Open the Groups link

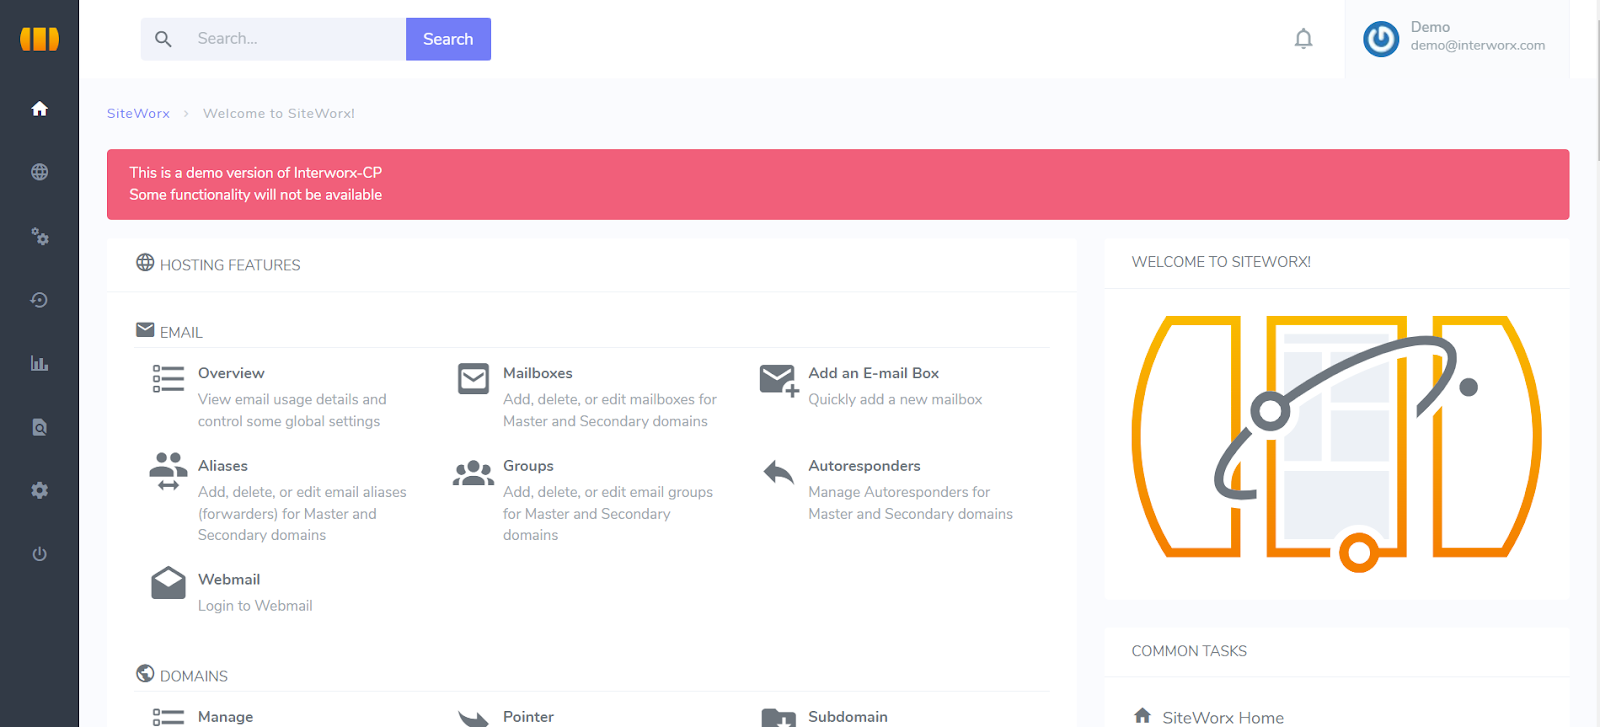(528, 466)
